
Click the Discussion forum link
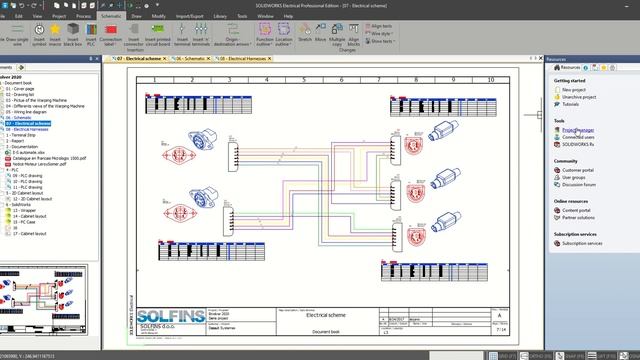pos(579,184)
